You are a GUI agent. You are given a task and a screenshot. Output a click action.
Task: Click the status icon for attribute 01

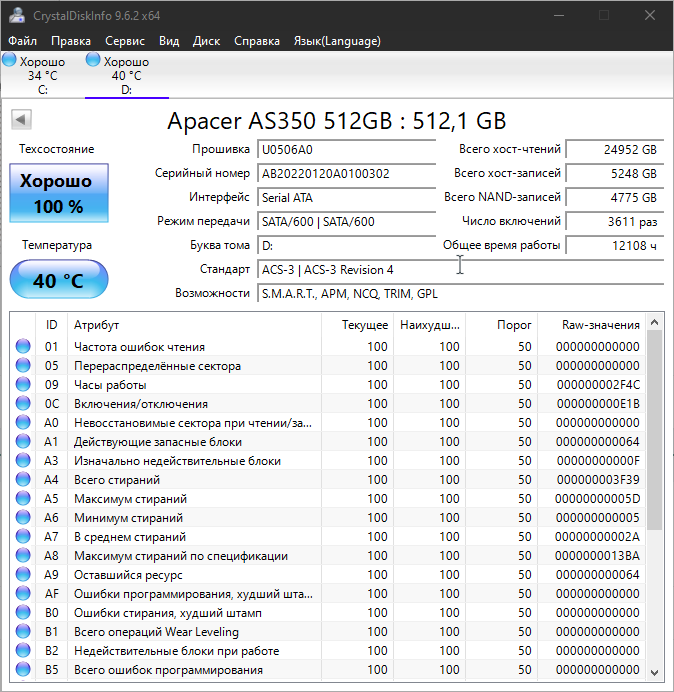click(23, 347)
